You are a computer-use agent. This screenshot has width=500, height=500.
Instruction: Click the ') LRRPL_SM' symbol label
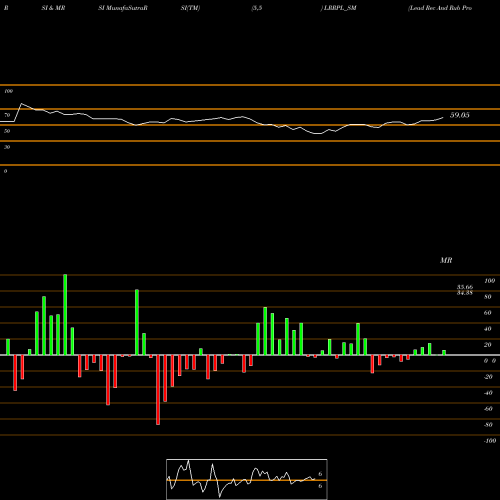pyautogui.click(x=339, y=8)
